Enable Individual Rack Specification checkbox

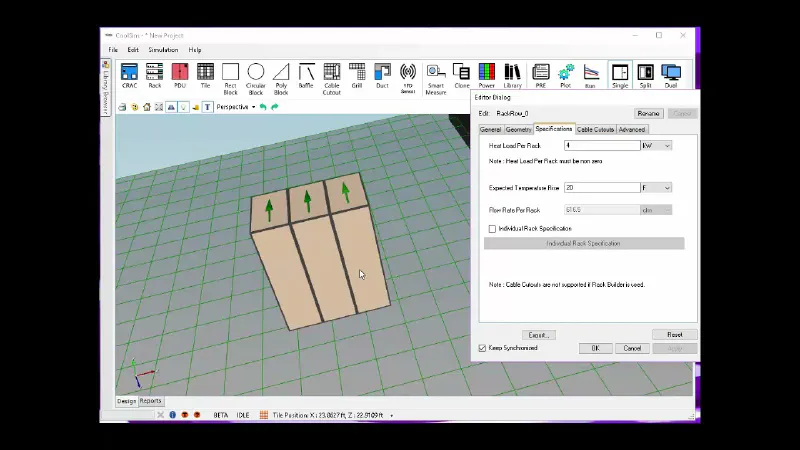coord(492,229)
